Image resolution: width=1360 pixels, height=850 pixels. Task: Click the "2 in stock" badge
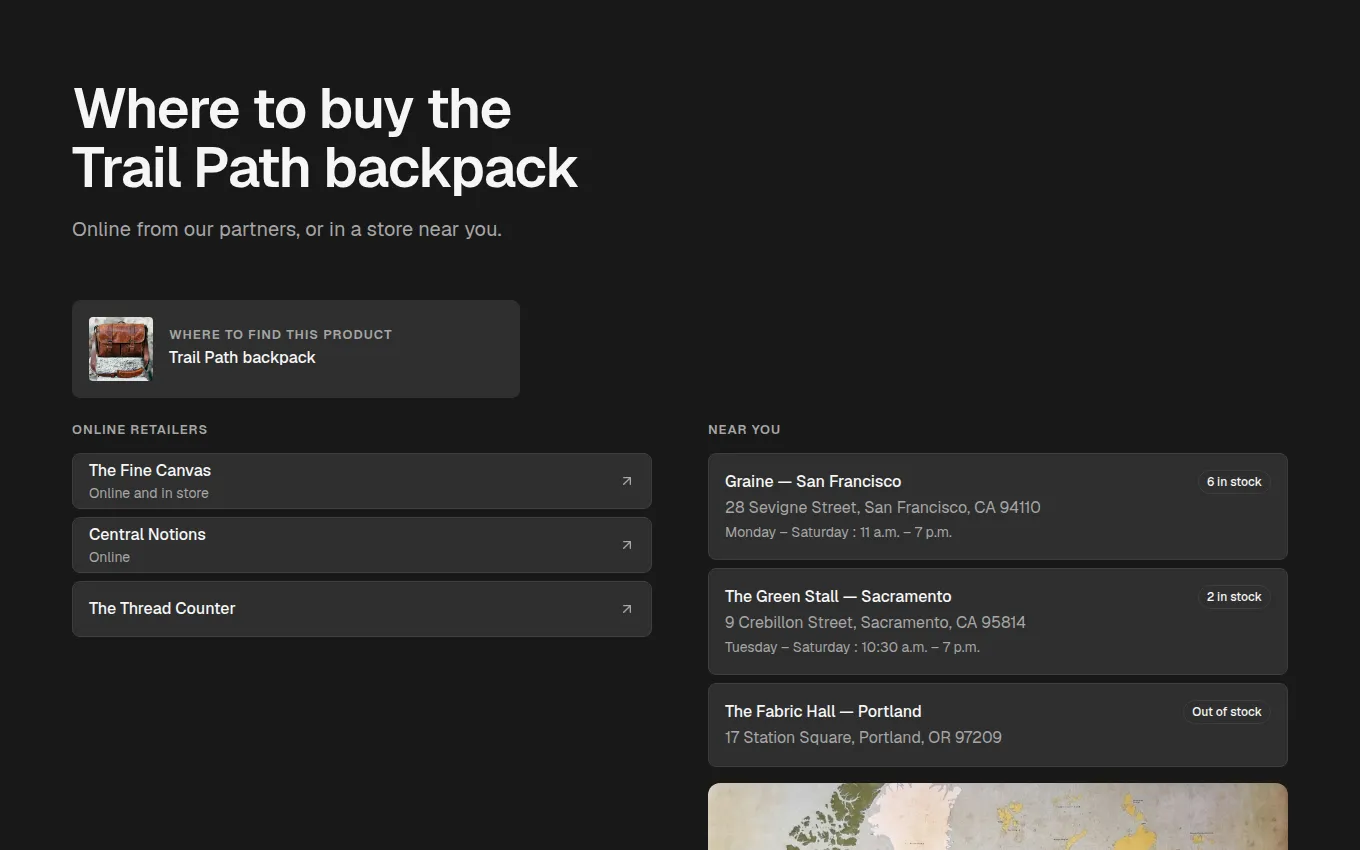[1234, 597]
